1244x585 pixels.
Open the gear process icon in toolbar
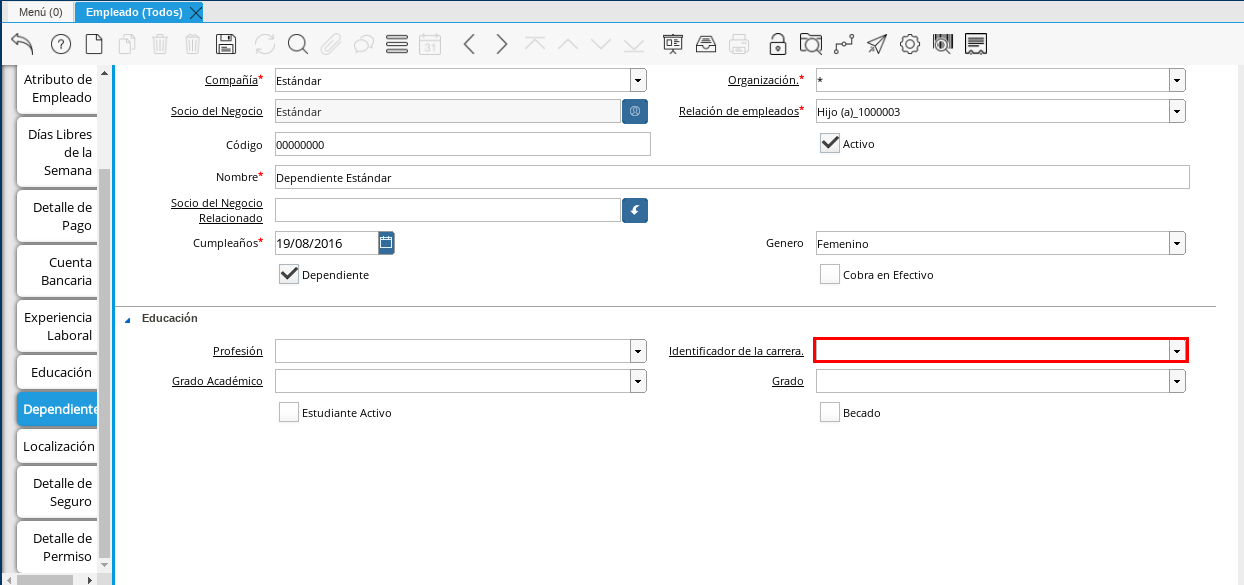tap(909, 44)
